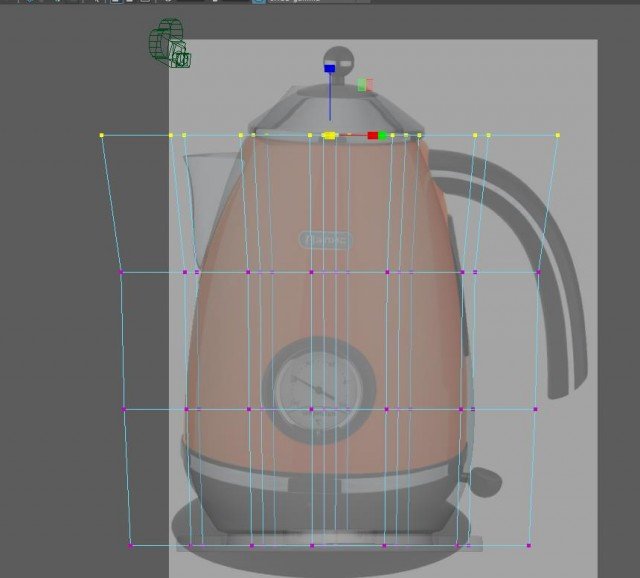Pick rightmost magenta point in second lattice row

[x=538, y=271]
